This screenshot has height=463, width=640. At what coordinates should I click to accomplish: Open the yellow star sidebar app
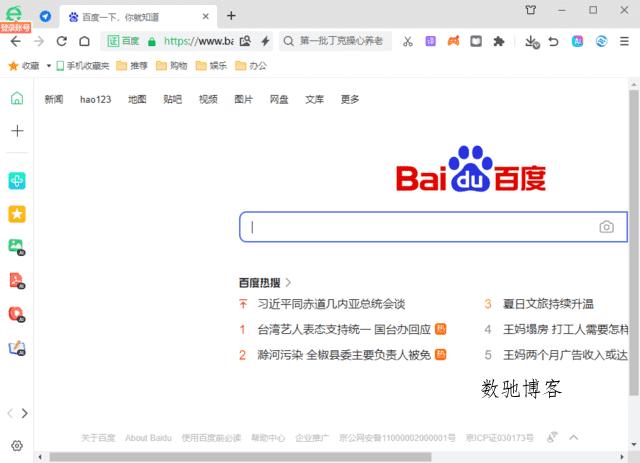[17, 214]
